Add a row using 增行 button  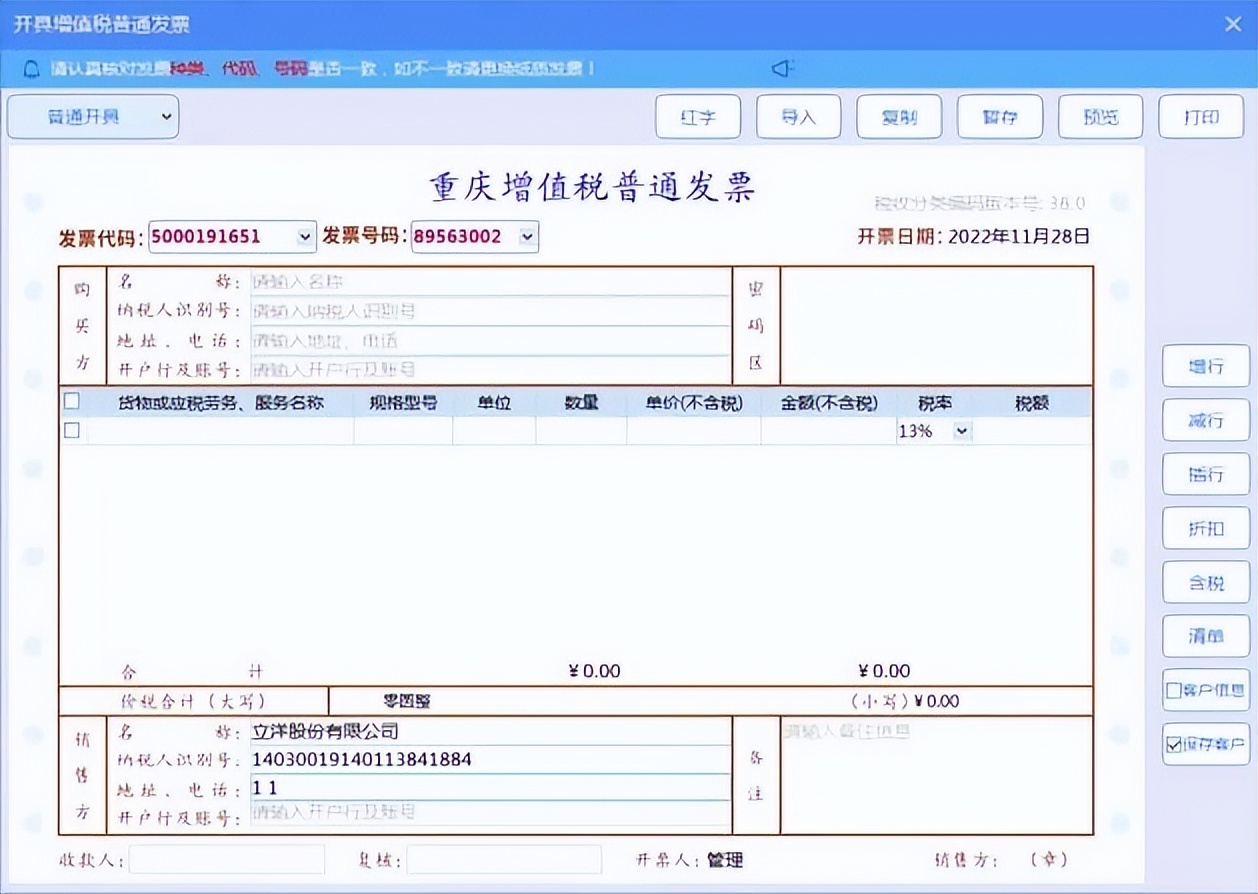click(1205, 366)
